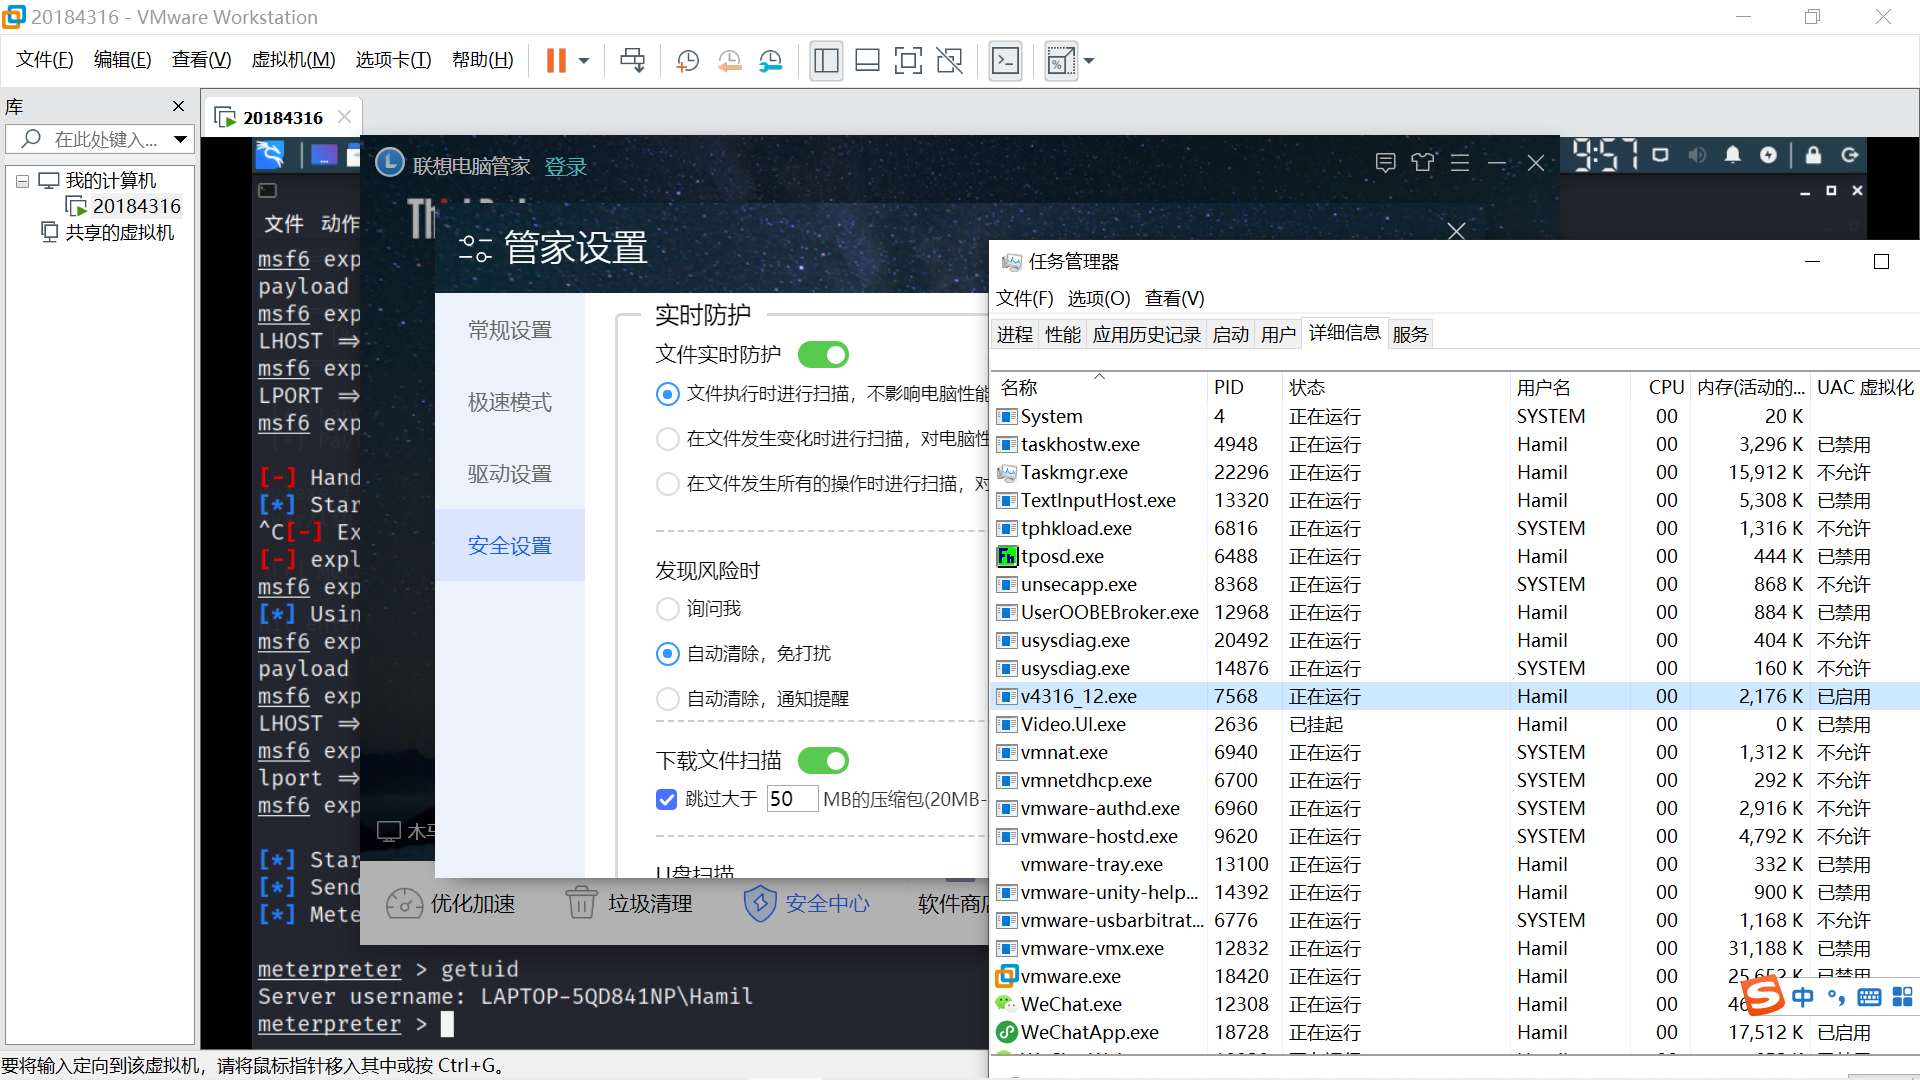The height and width of the screenshot is (1080, 1920).
Task: Switch to 性能 tab in Task Manager
Action: pyautogui.click(x=1062, y=334)
